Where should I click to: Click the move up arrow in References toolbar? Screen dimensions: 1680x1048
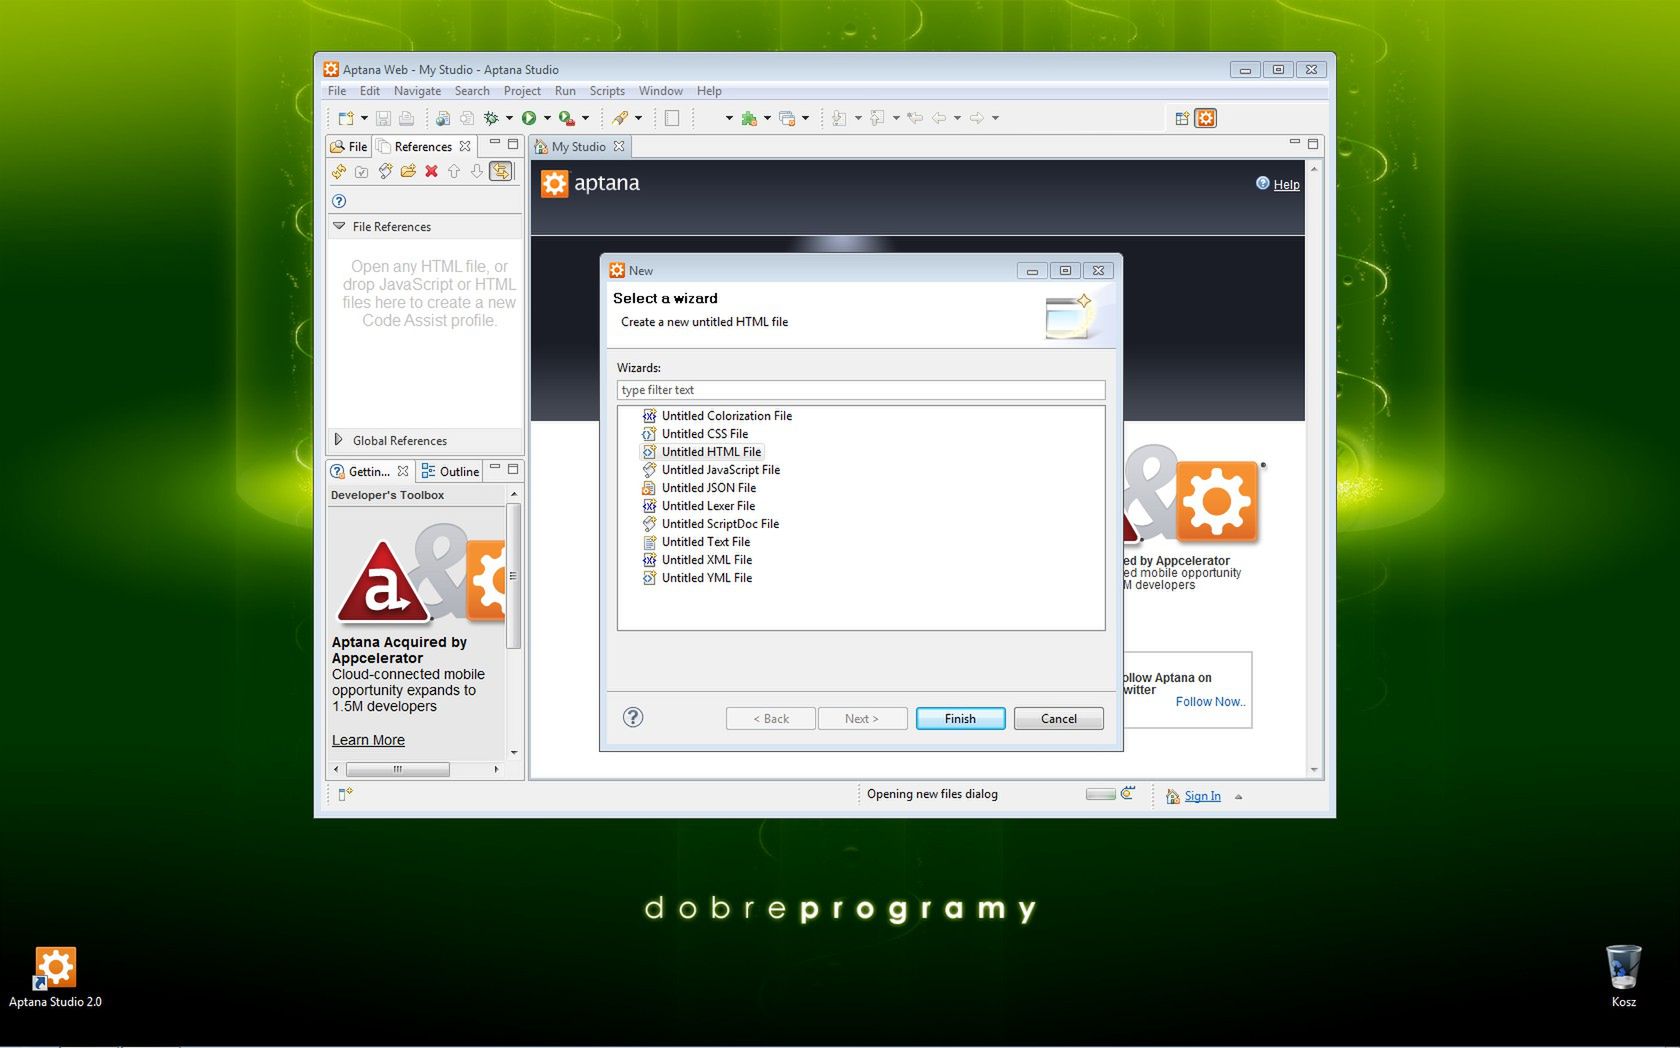pos(454,171)
